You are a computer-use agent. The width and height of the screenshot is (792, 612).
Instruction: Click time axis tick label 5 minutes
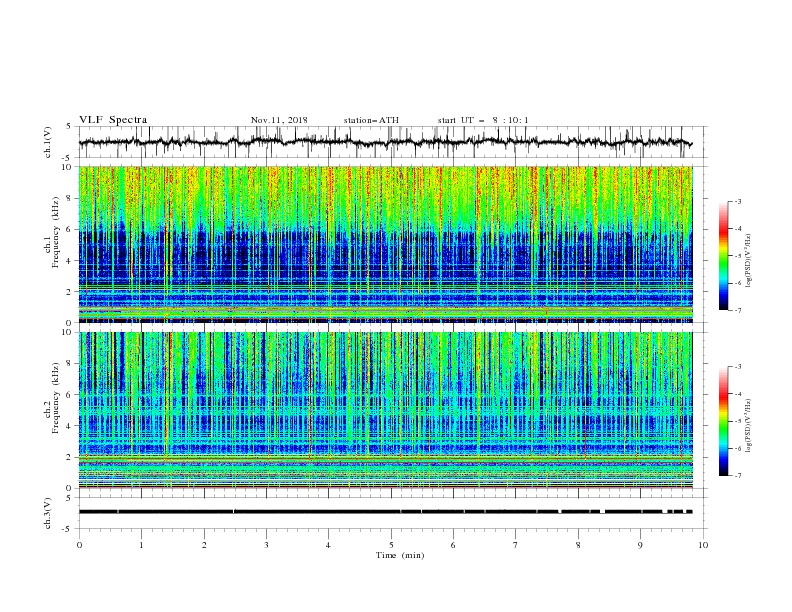pos(391,545)
